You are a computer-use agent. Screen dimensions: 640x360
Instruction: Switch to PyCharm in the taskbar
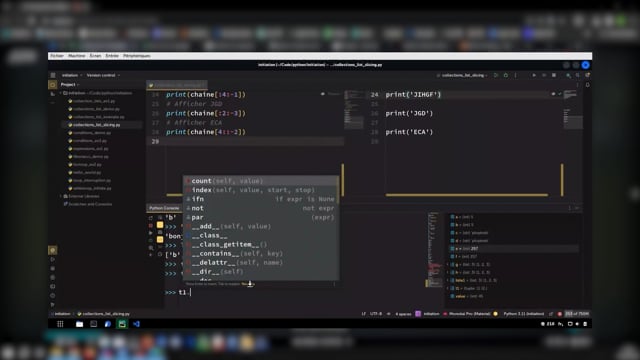coord(122,324)
